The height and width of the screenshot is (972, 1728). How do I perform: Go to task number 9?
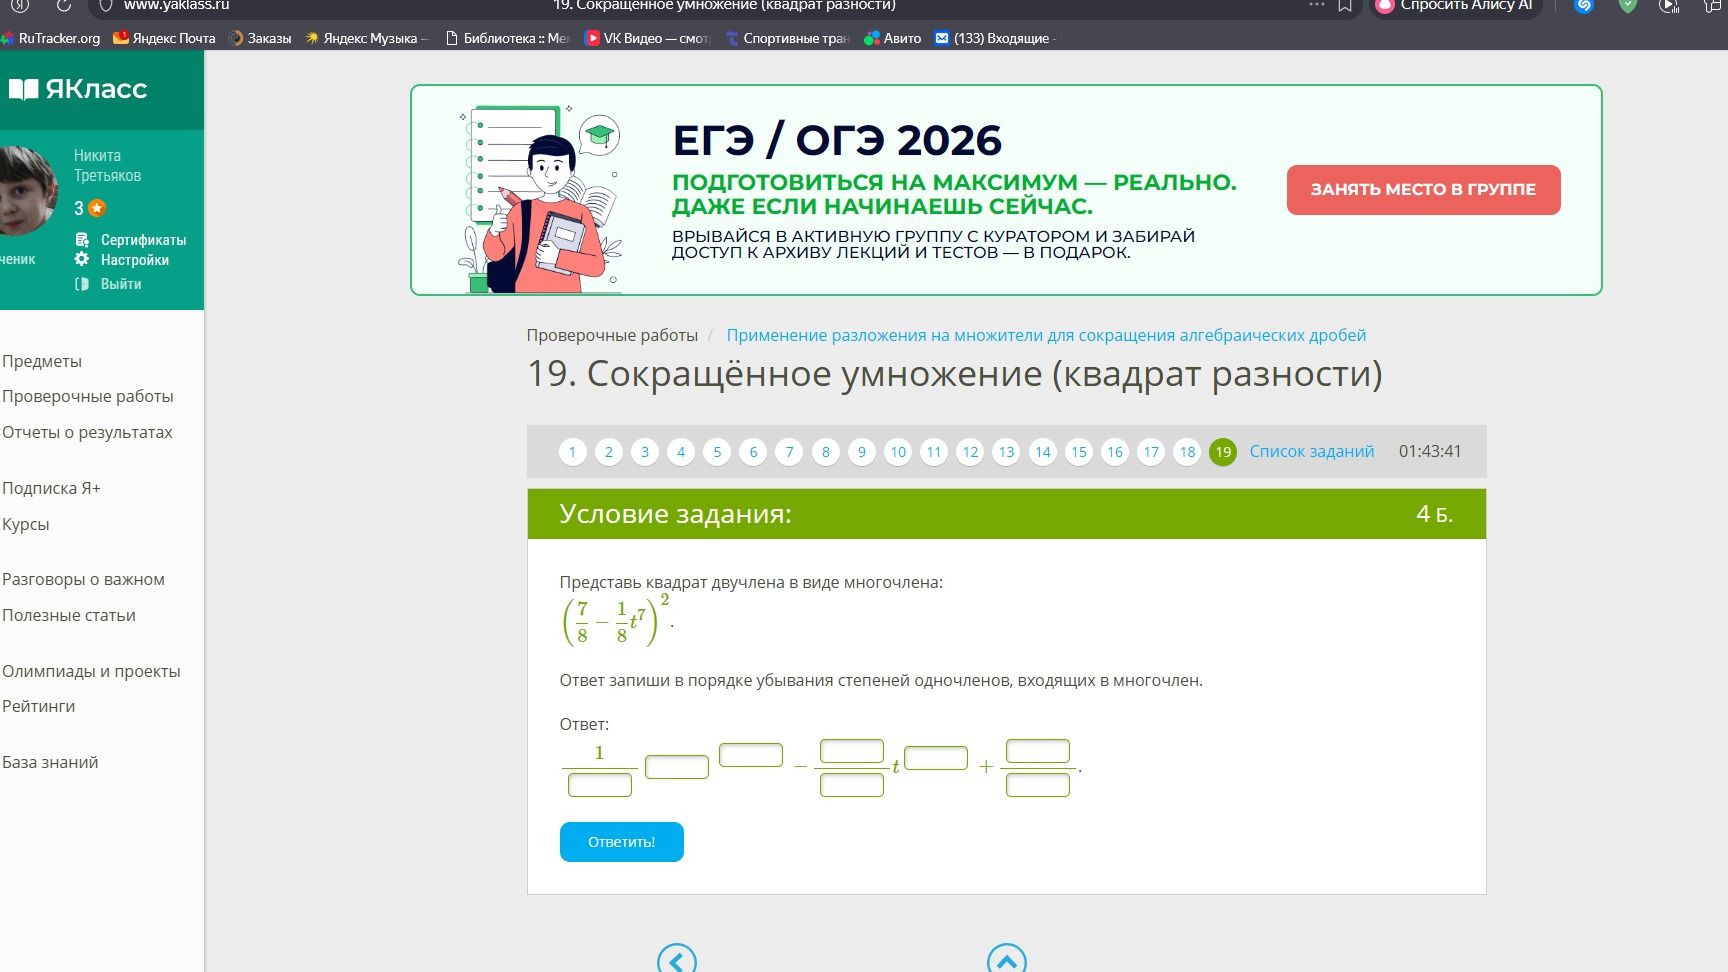861,452
